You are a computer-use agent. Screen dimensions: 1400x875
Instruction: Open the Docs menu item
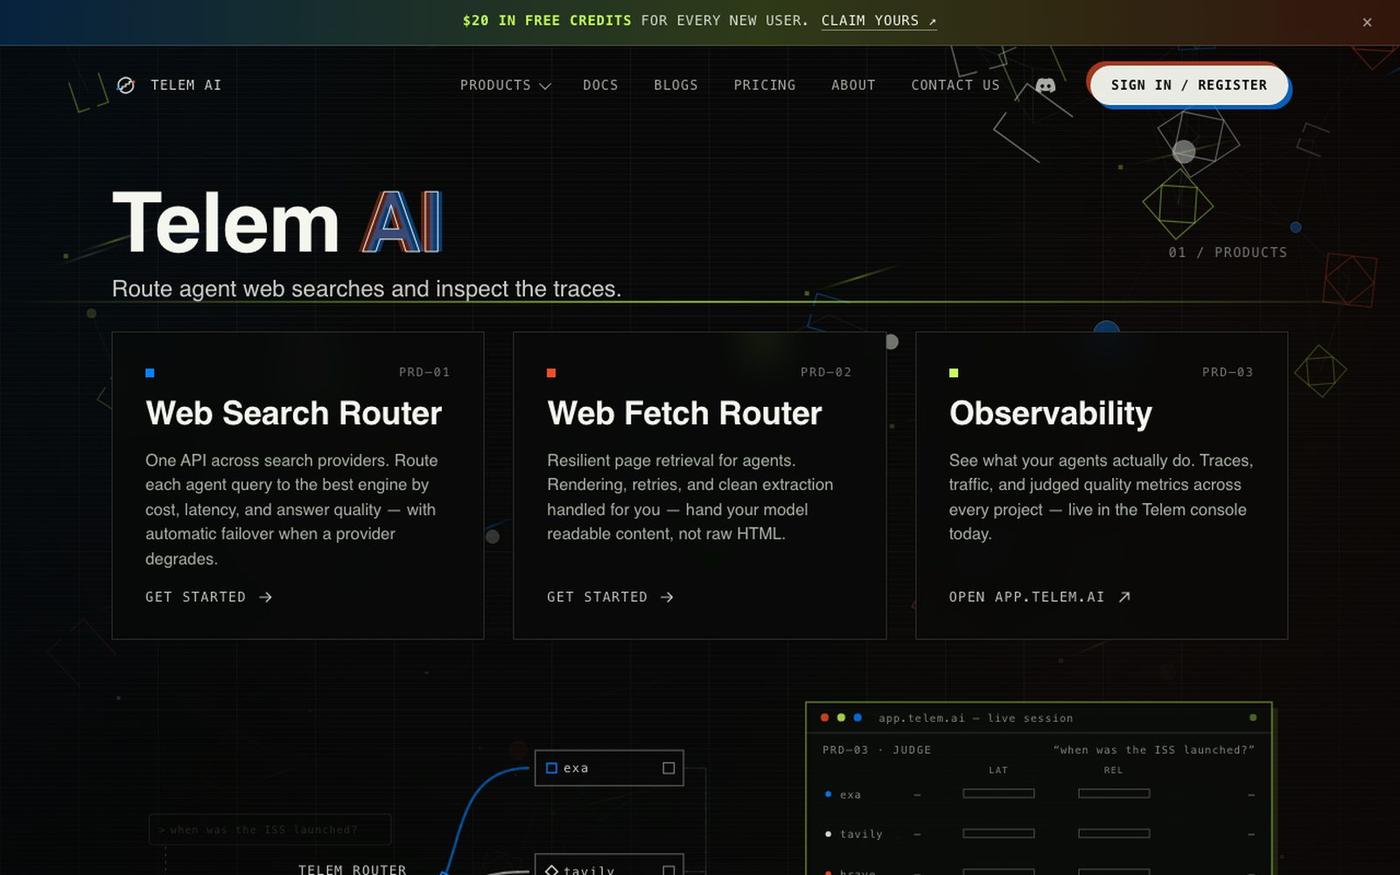click(600, 85)
